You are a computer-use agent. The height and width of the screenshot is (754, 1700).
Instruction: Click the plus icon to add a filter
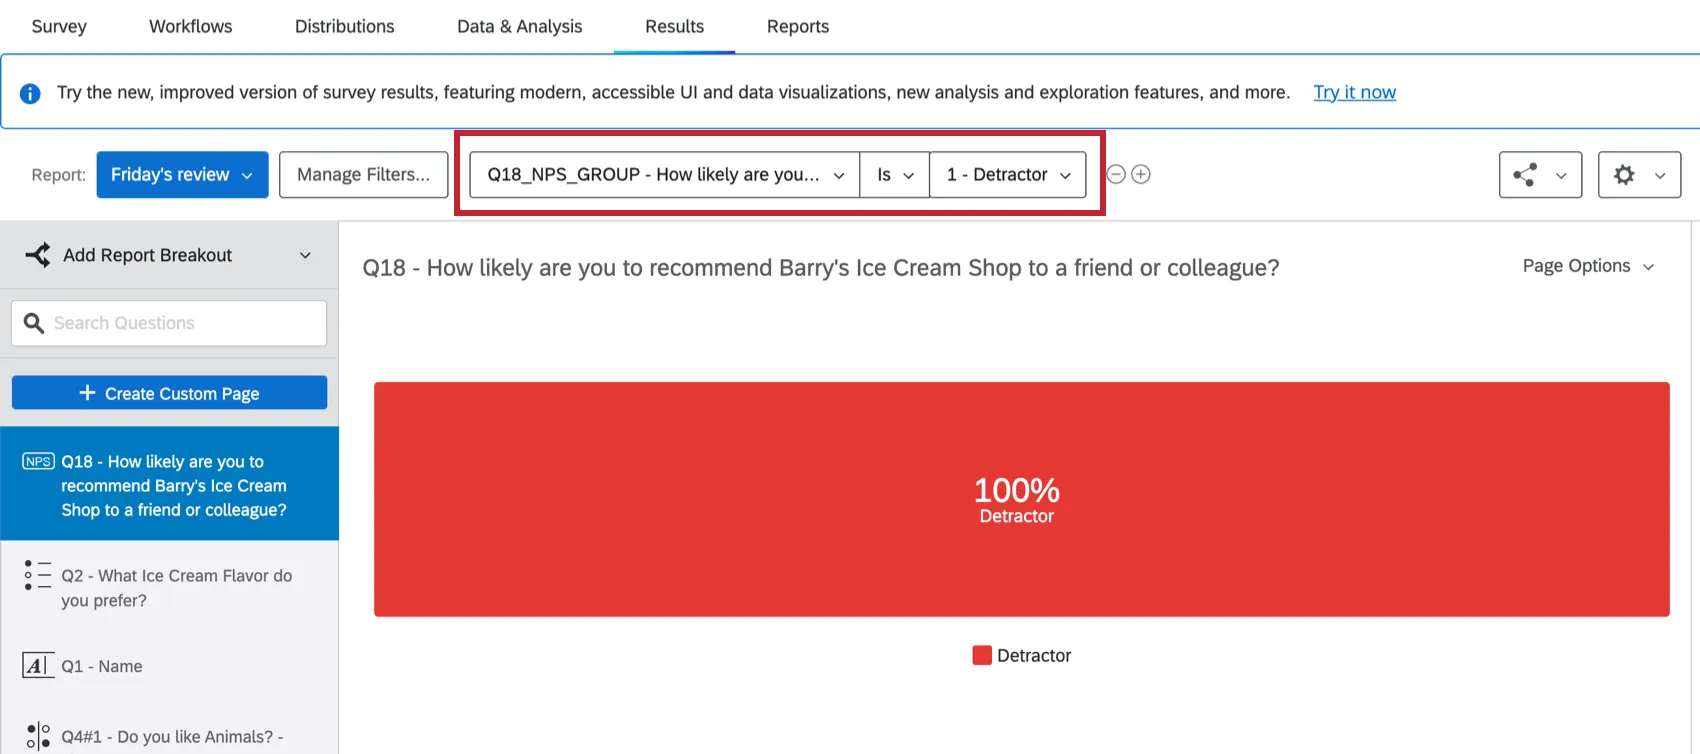click(1141, 173)
